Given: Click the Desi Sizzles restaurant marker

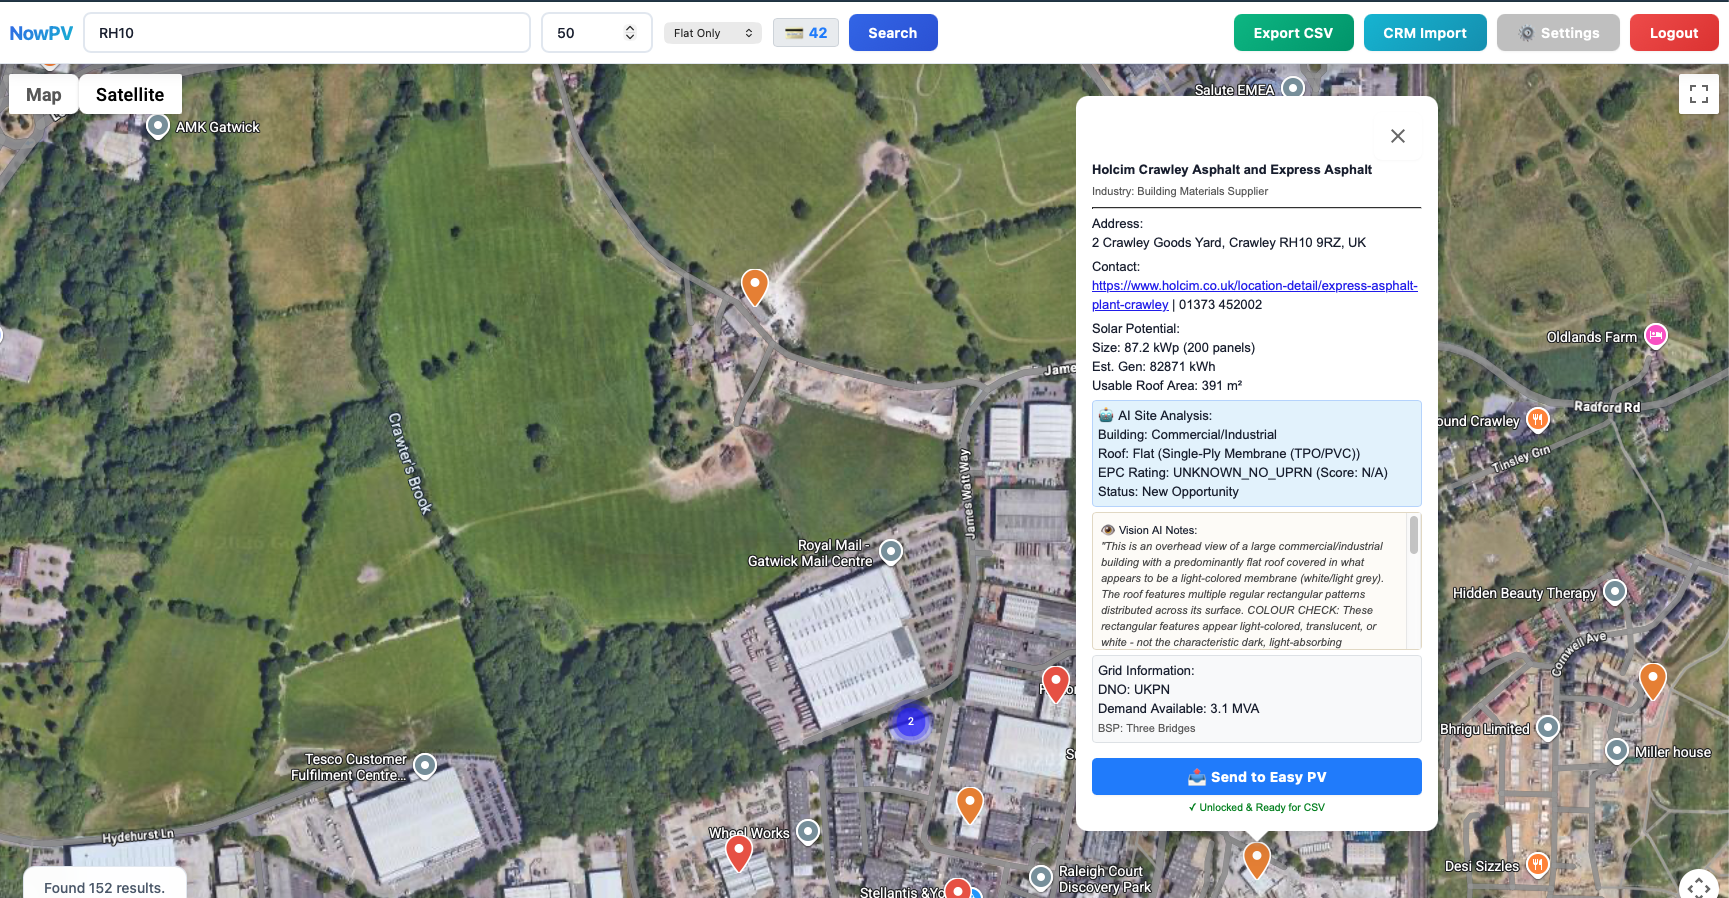Looking at the screenshot, I should coord(1538,864).
